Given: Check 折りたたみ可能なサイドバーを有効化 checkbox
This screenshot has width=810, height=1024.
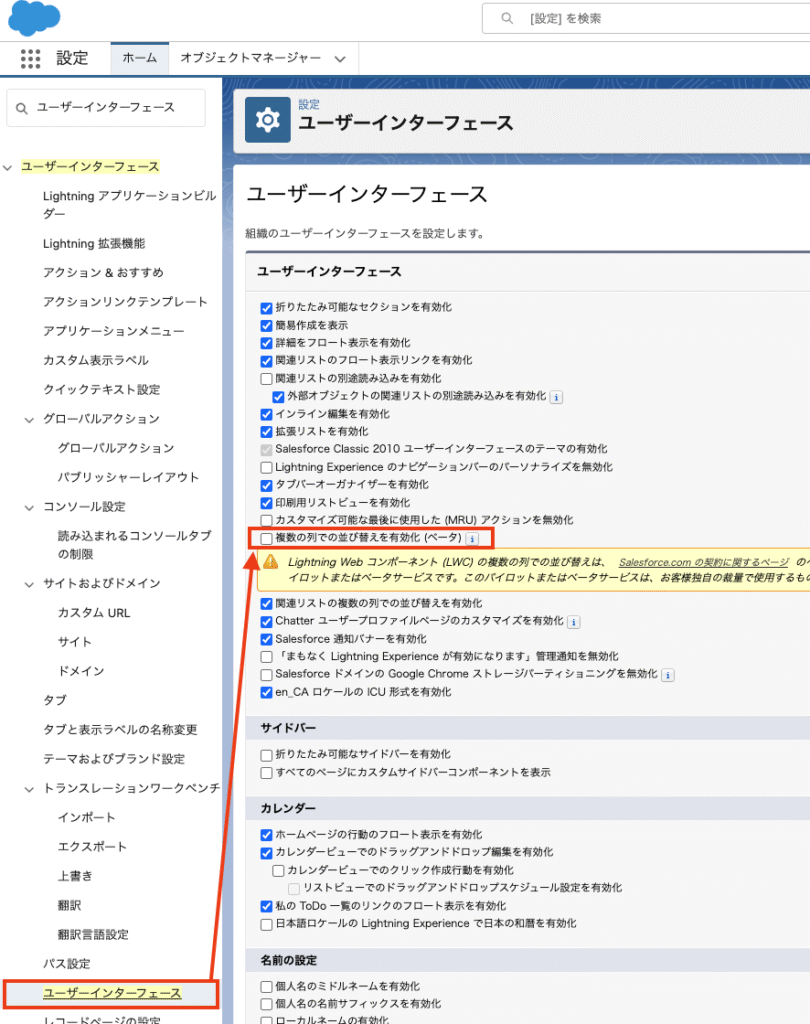Looking at the screenshot, I should tap(266, 755).
